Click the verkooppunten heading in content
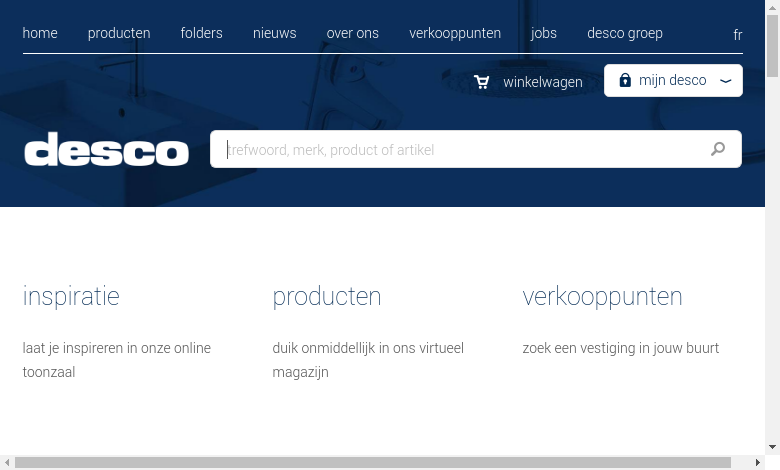 (602, 296)
